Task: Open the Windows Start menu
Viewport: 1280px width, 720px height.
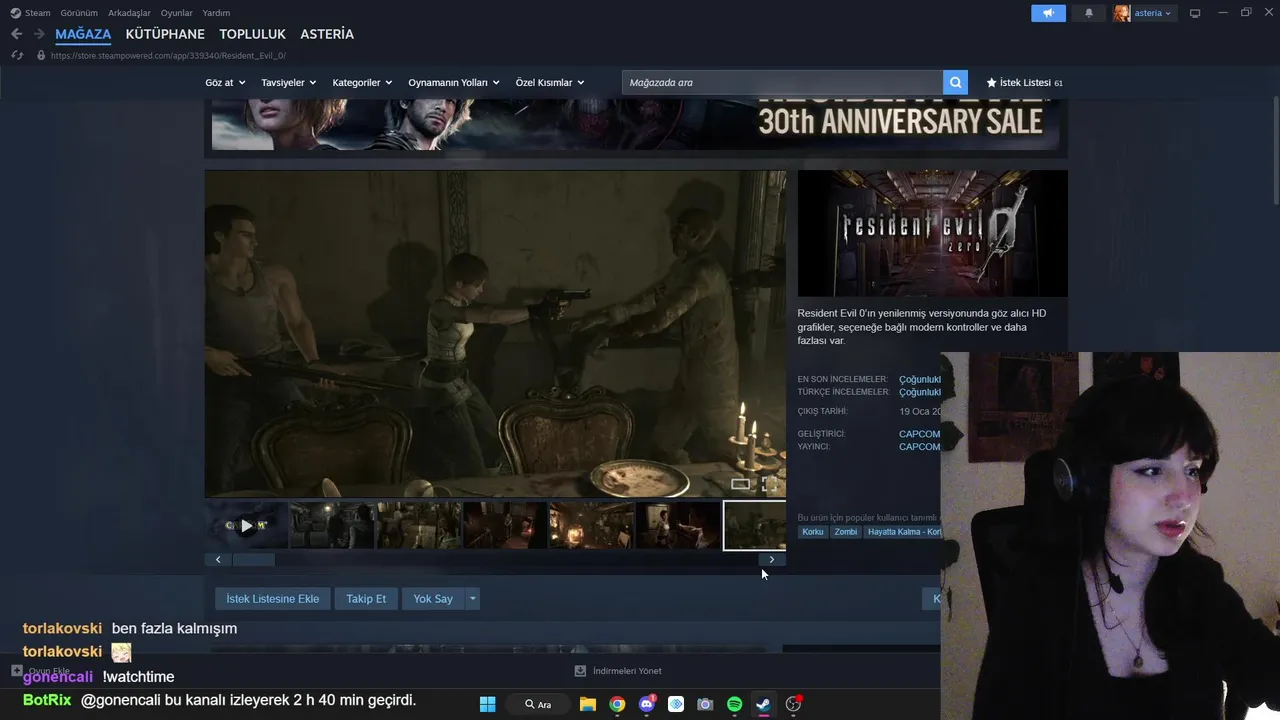Action: coord(488,704)
